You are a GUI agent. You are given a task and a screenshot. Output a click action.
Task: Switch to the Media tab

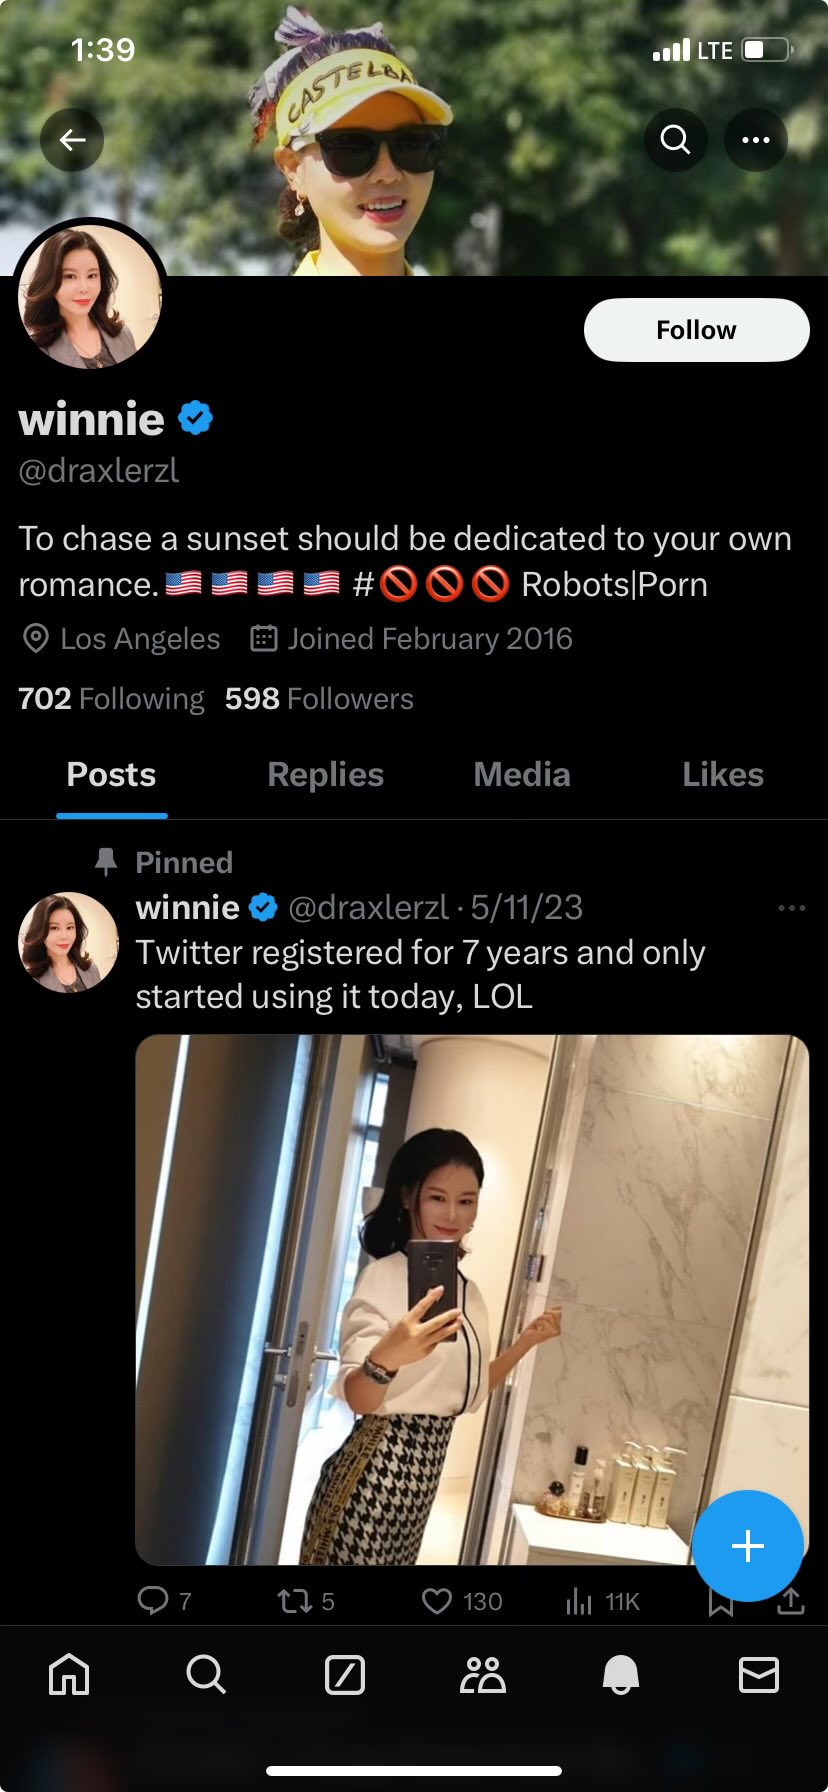[521, 775]
